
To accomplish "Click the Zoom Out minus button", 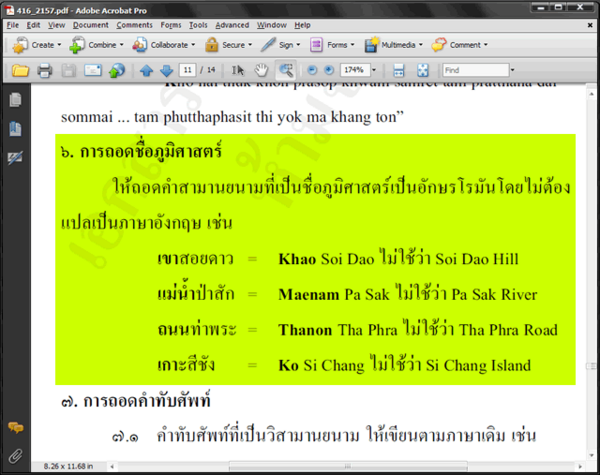I will 312,70.
